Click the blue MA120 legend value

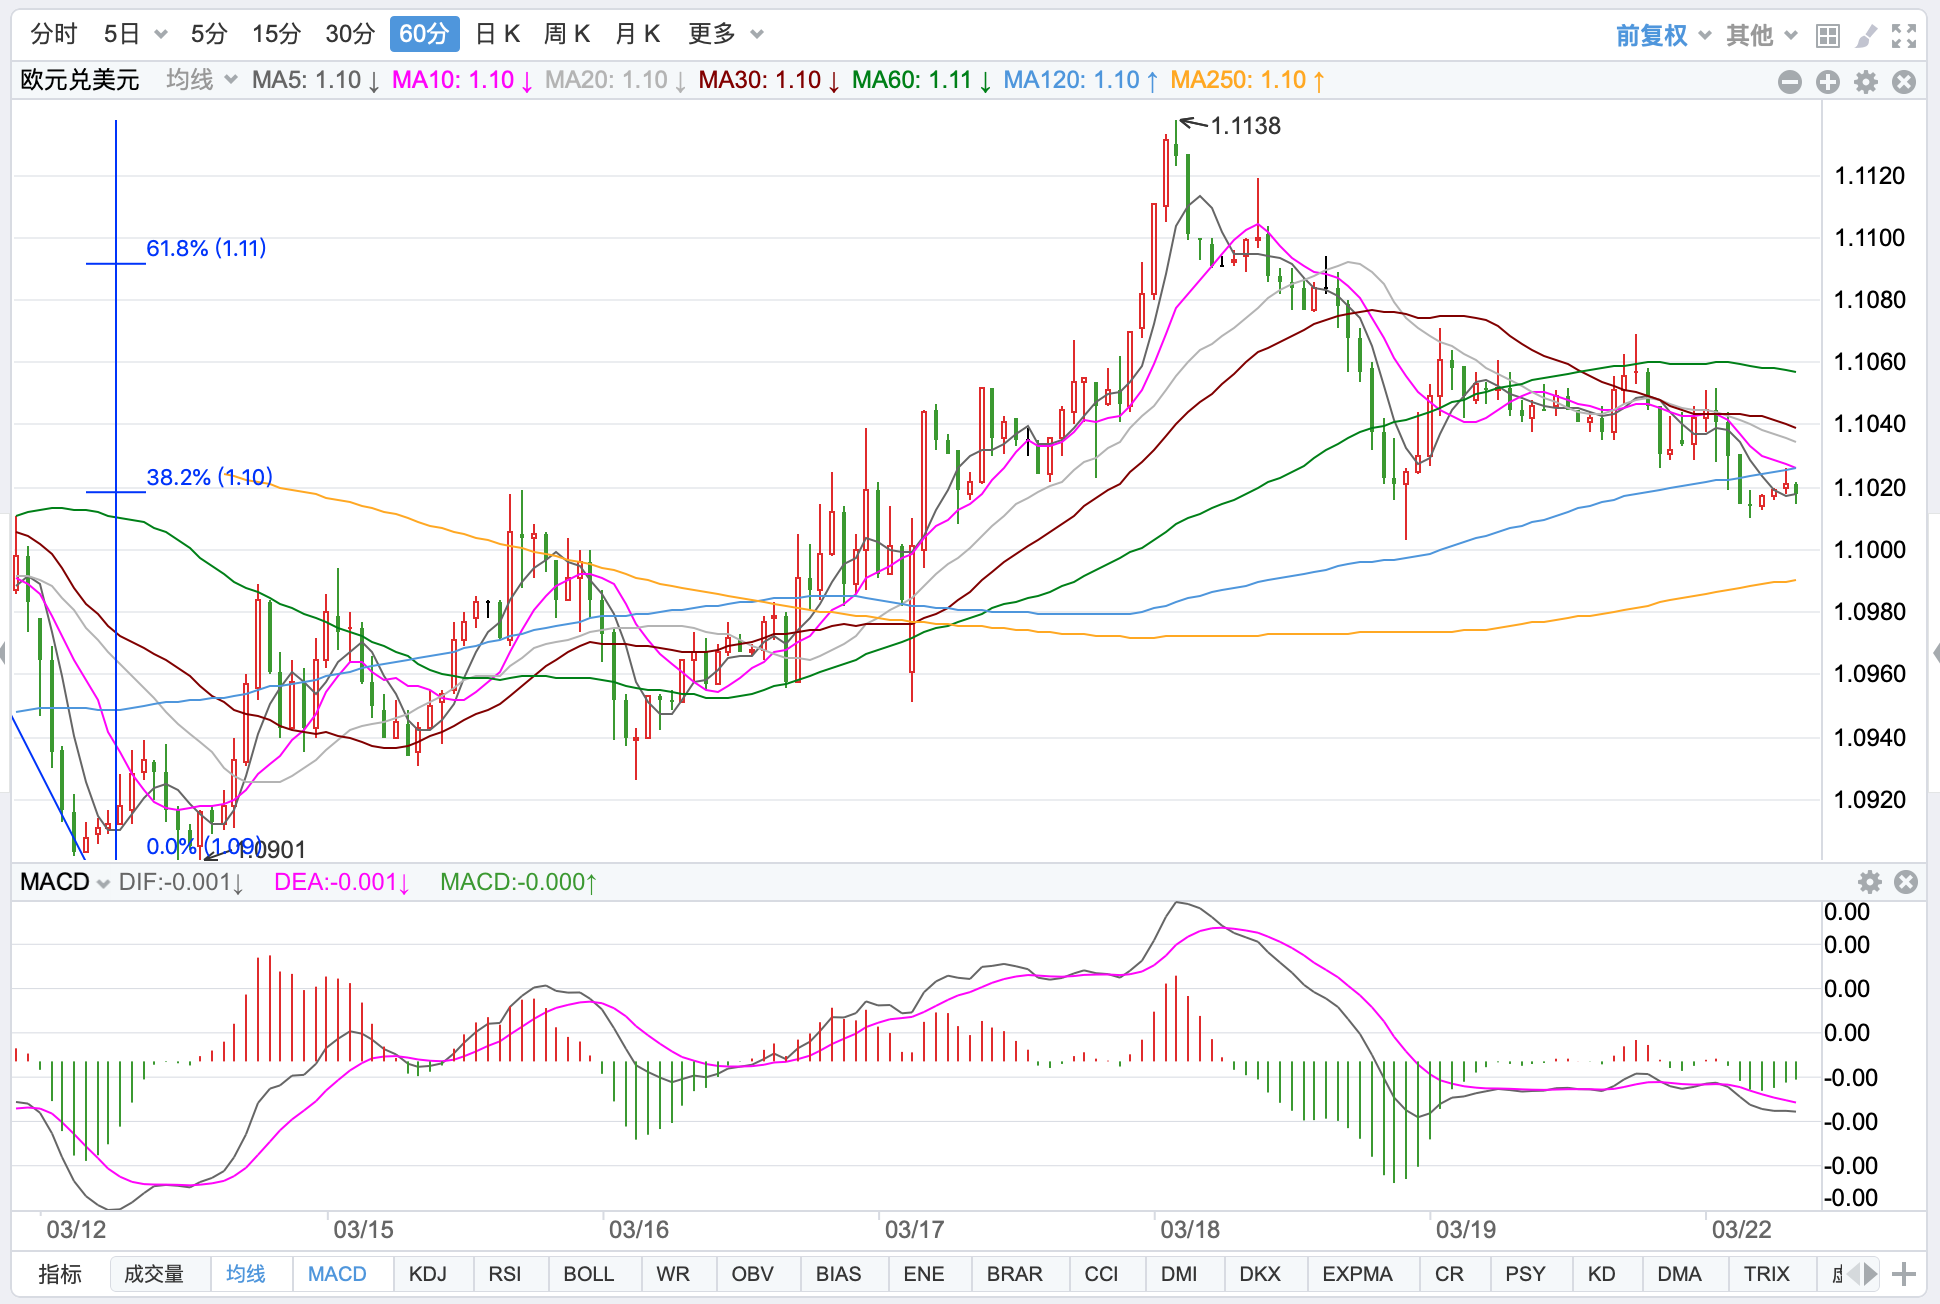[1080, 80]
